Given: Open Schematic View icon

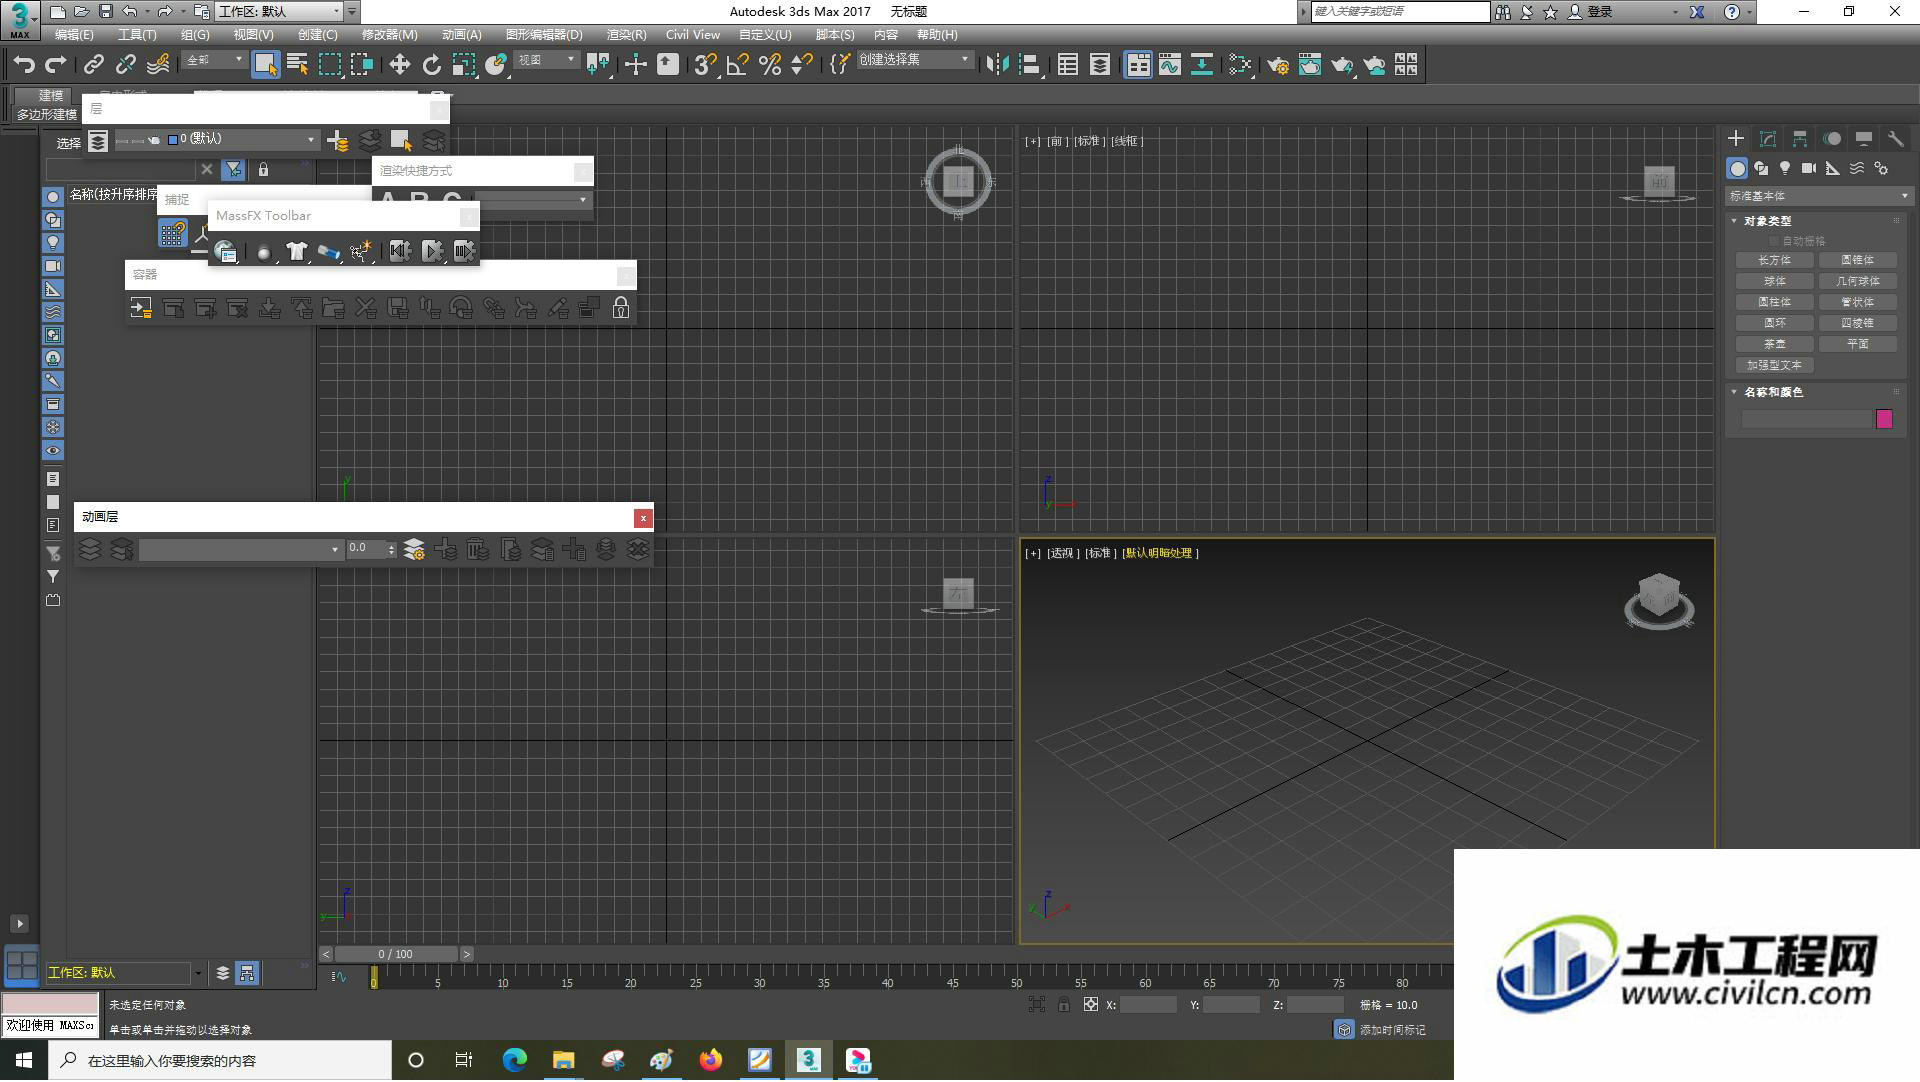Looking at the screenshot, I should tap(1201, 65).
